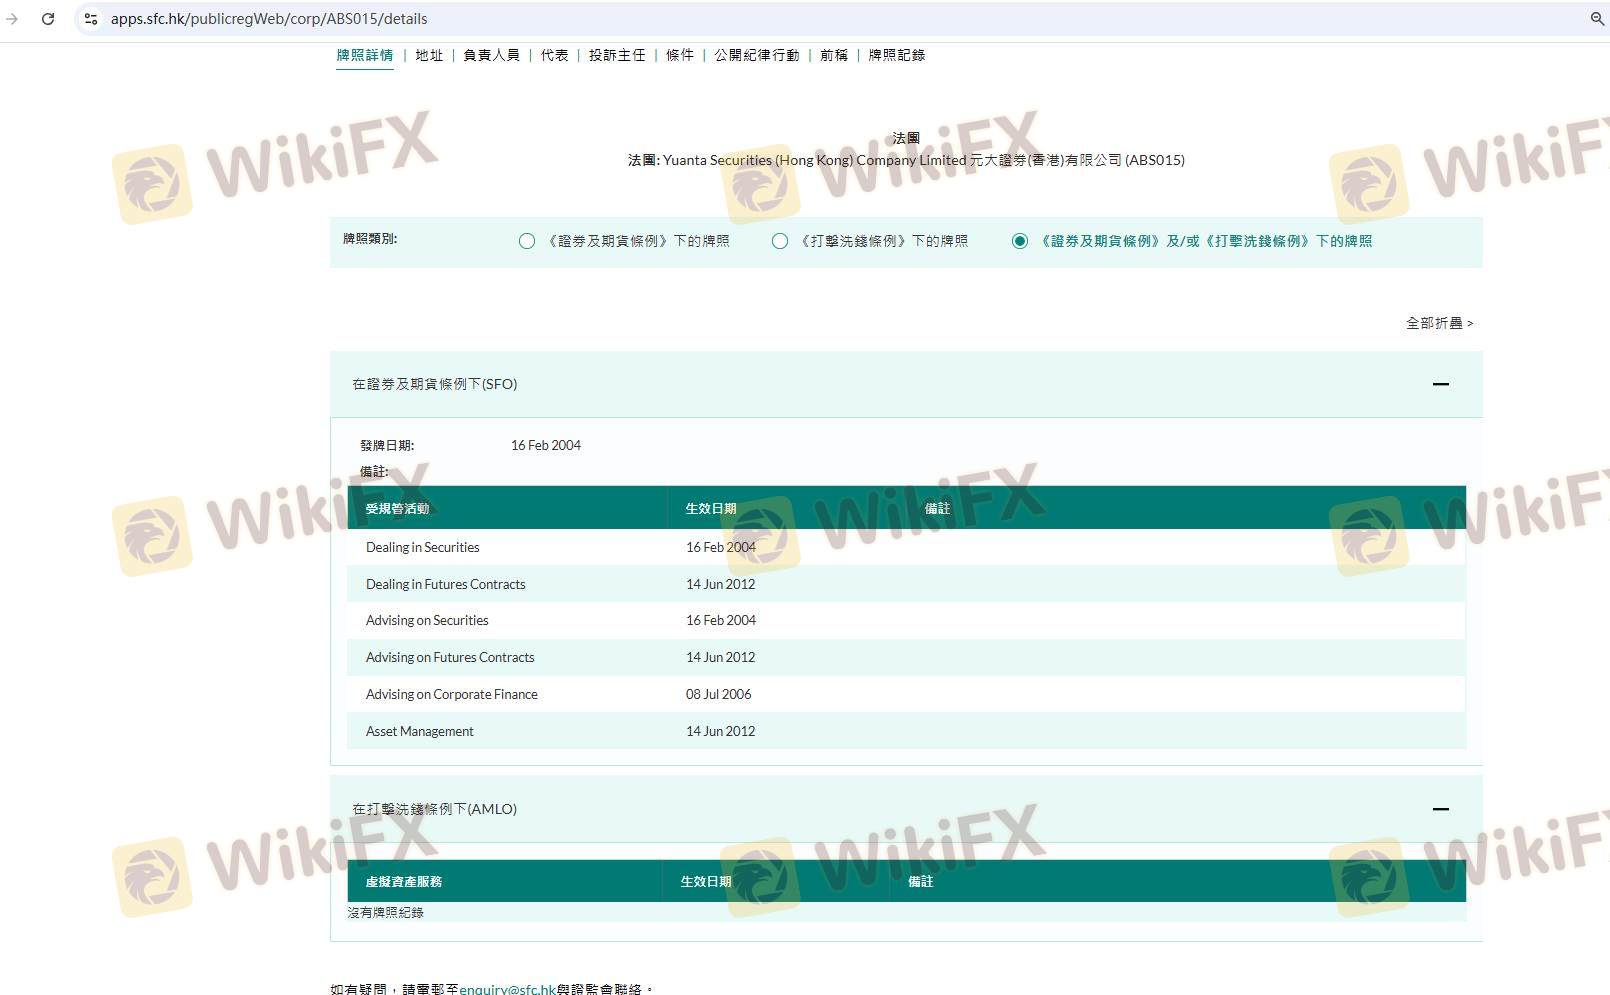Screen dimensions: 1610x995
Task: Switch to the 條件 tab
Action: click(x=680, y=55)
